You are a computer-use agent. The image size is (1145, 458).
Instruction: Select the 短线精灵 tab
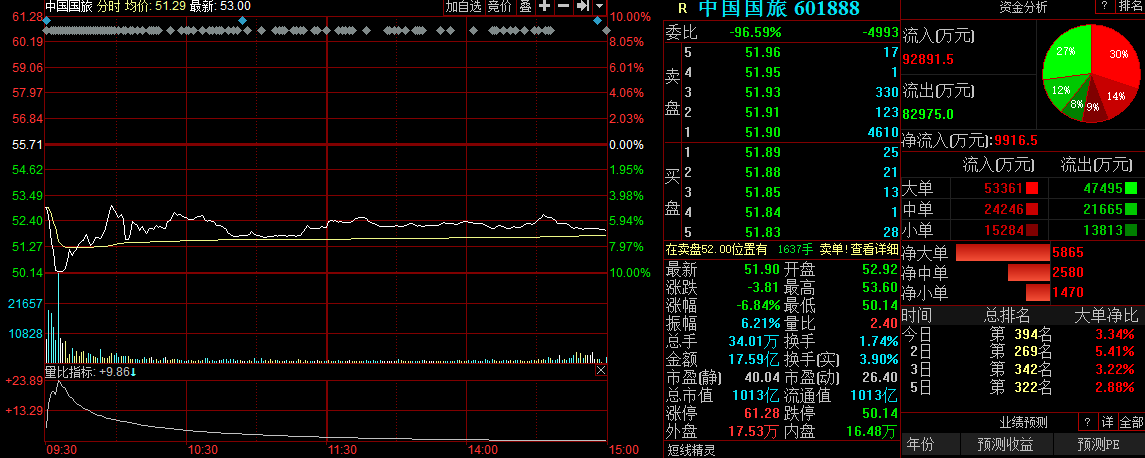click(x=690, y=450)
